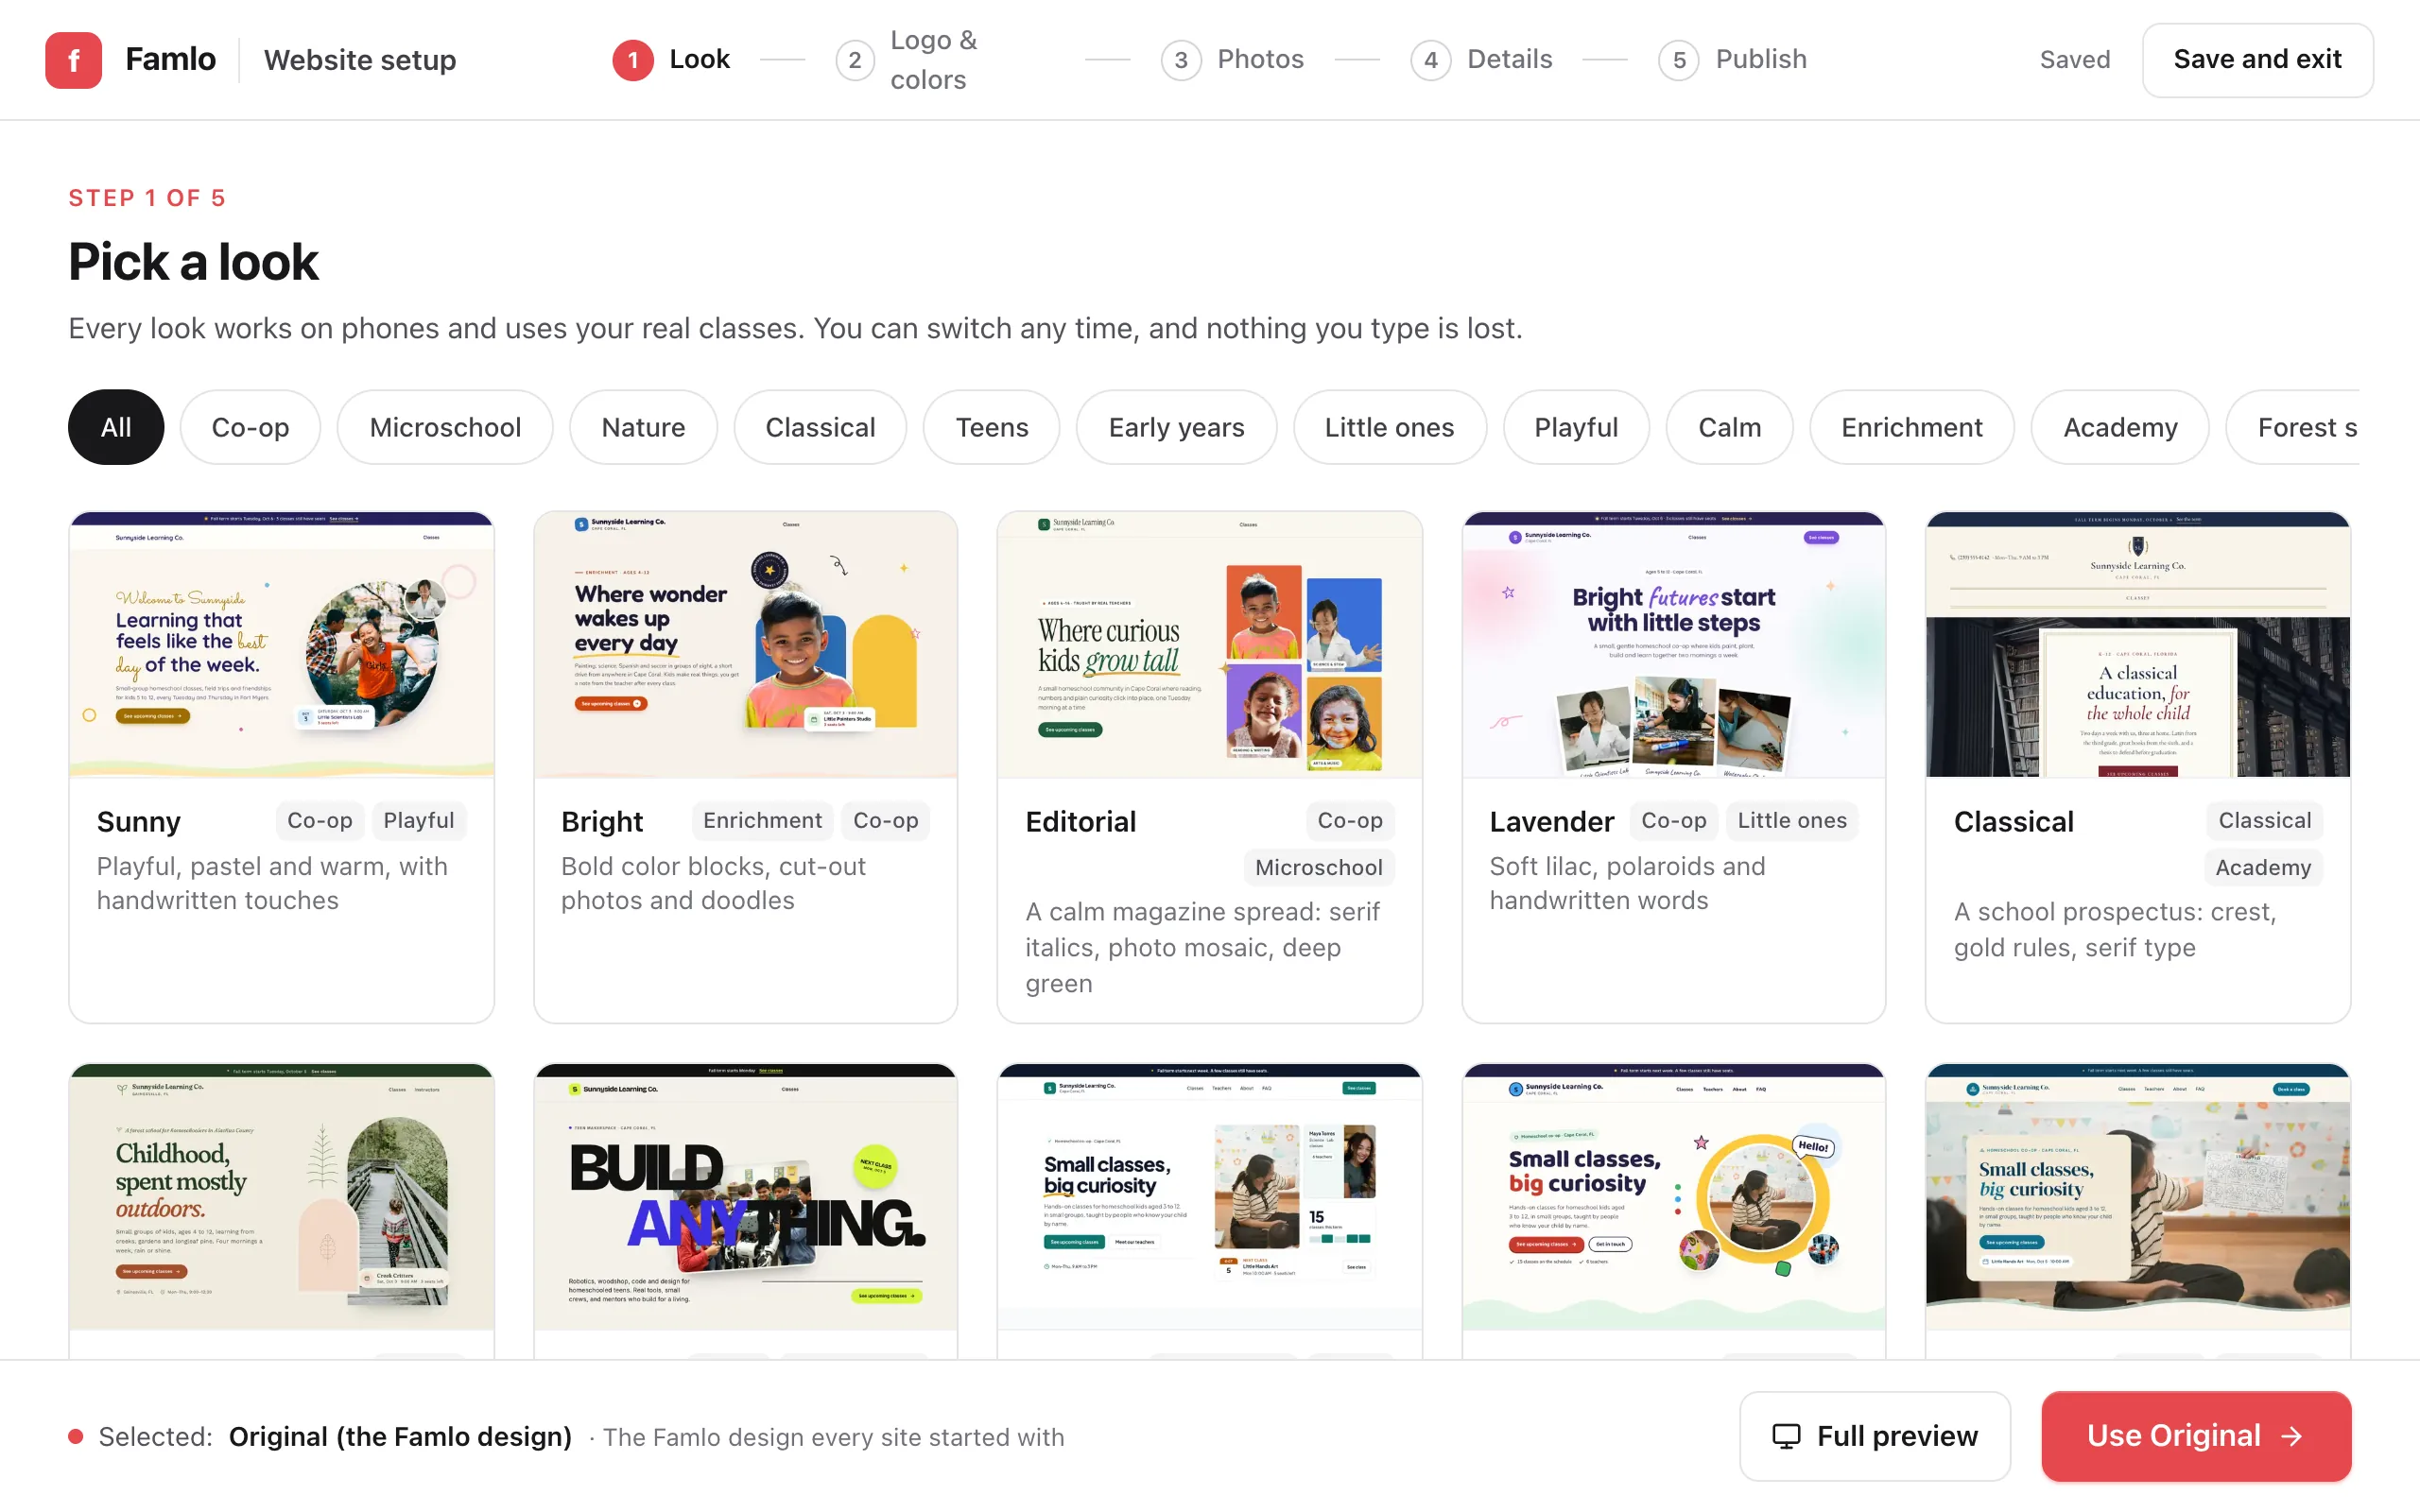Select the Classical look thumbnail
Viewport: 2420px width, 1512px height.
(2138, 645)
